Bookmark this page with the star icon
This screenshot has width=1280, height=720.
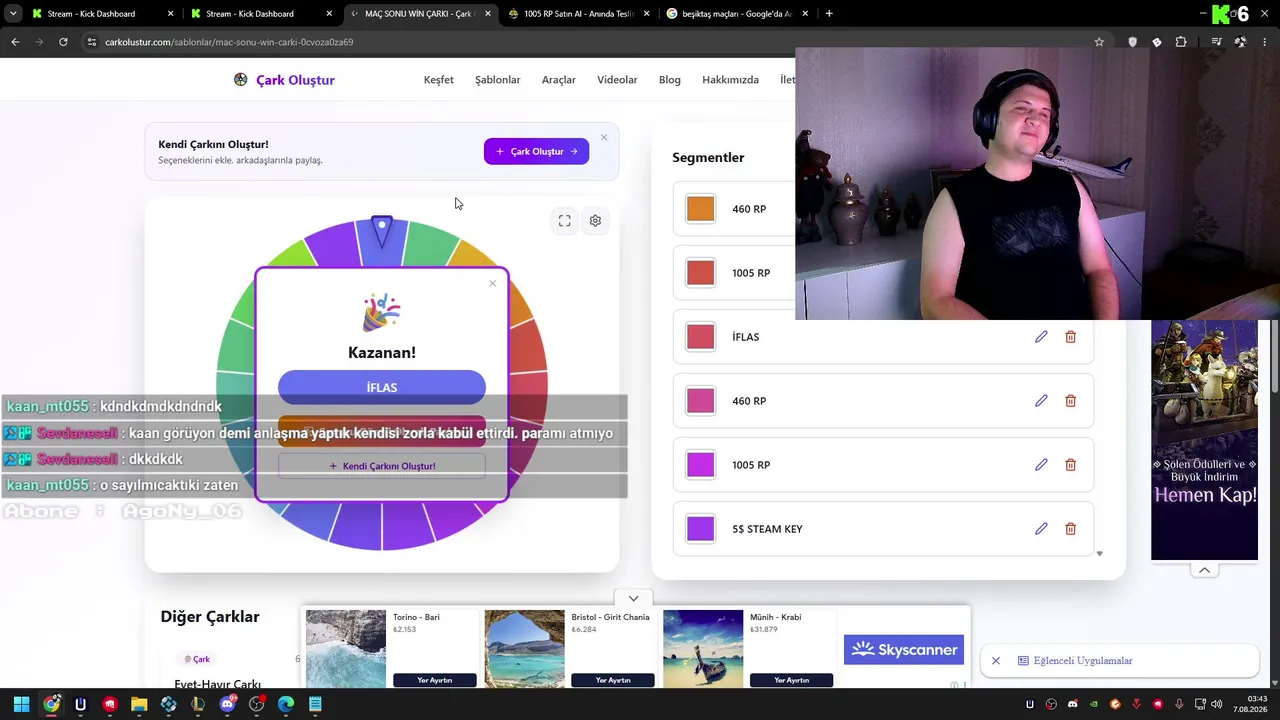(x=1099, y=42)
